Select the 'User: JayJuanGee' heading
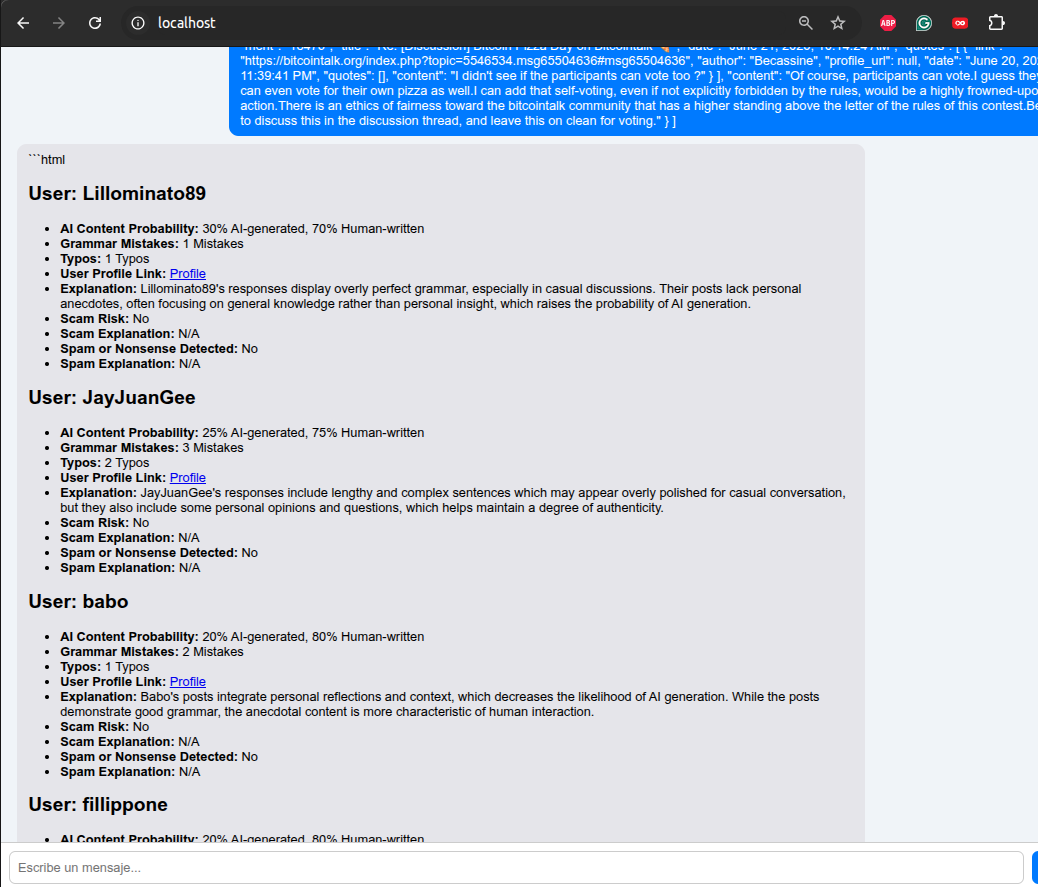 112,397
